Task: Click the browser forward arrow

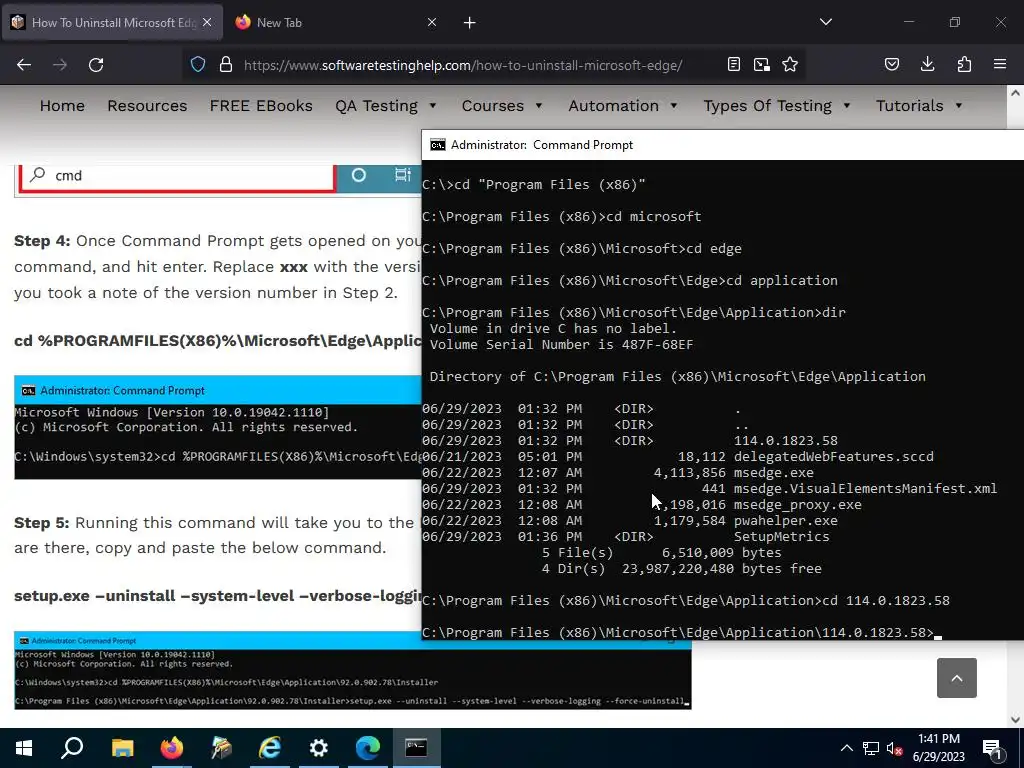Action: pyautogui.click(x=60, y=65)
